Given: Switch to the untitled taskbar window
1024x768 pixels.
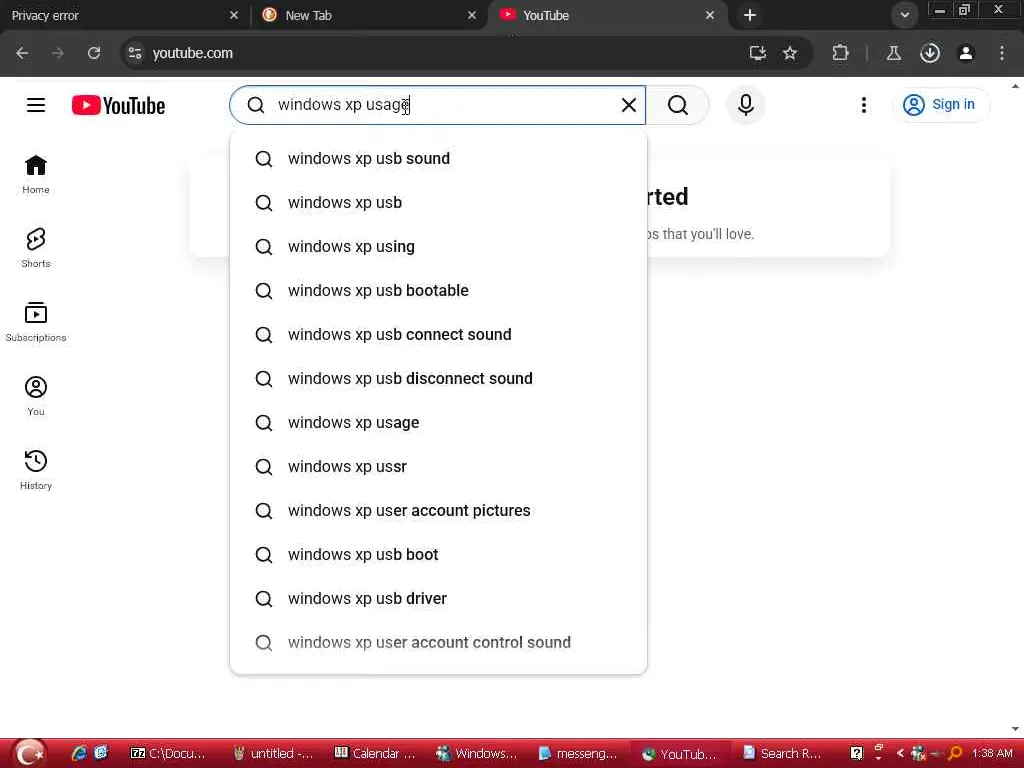Looking at the screenshot, I should click(274, 754).
